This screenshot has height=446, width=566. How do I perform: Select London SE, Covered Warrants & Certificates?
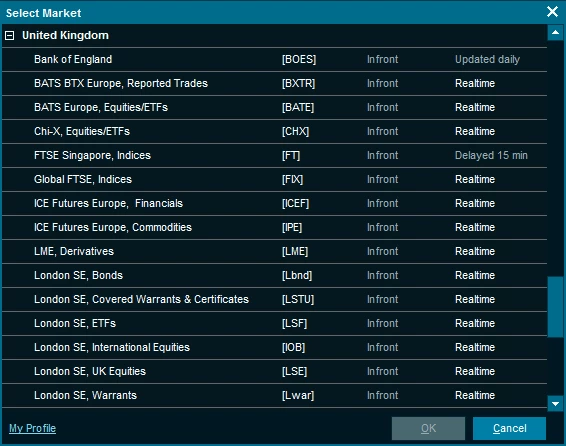274,299
